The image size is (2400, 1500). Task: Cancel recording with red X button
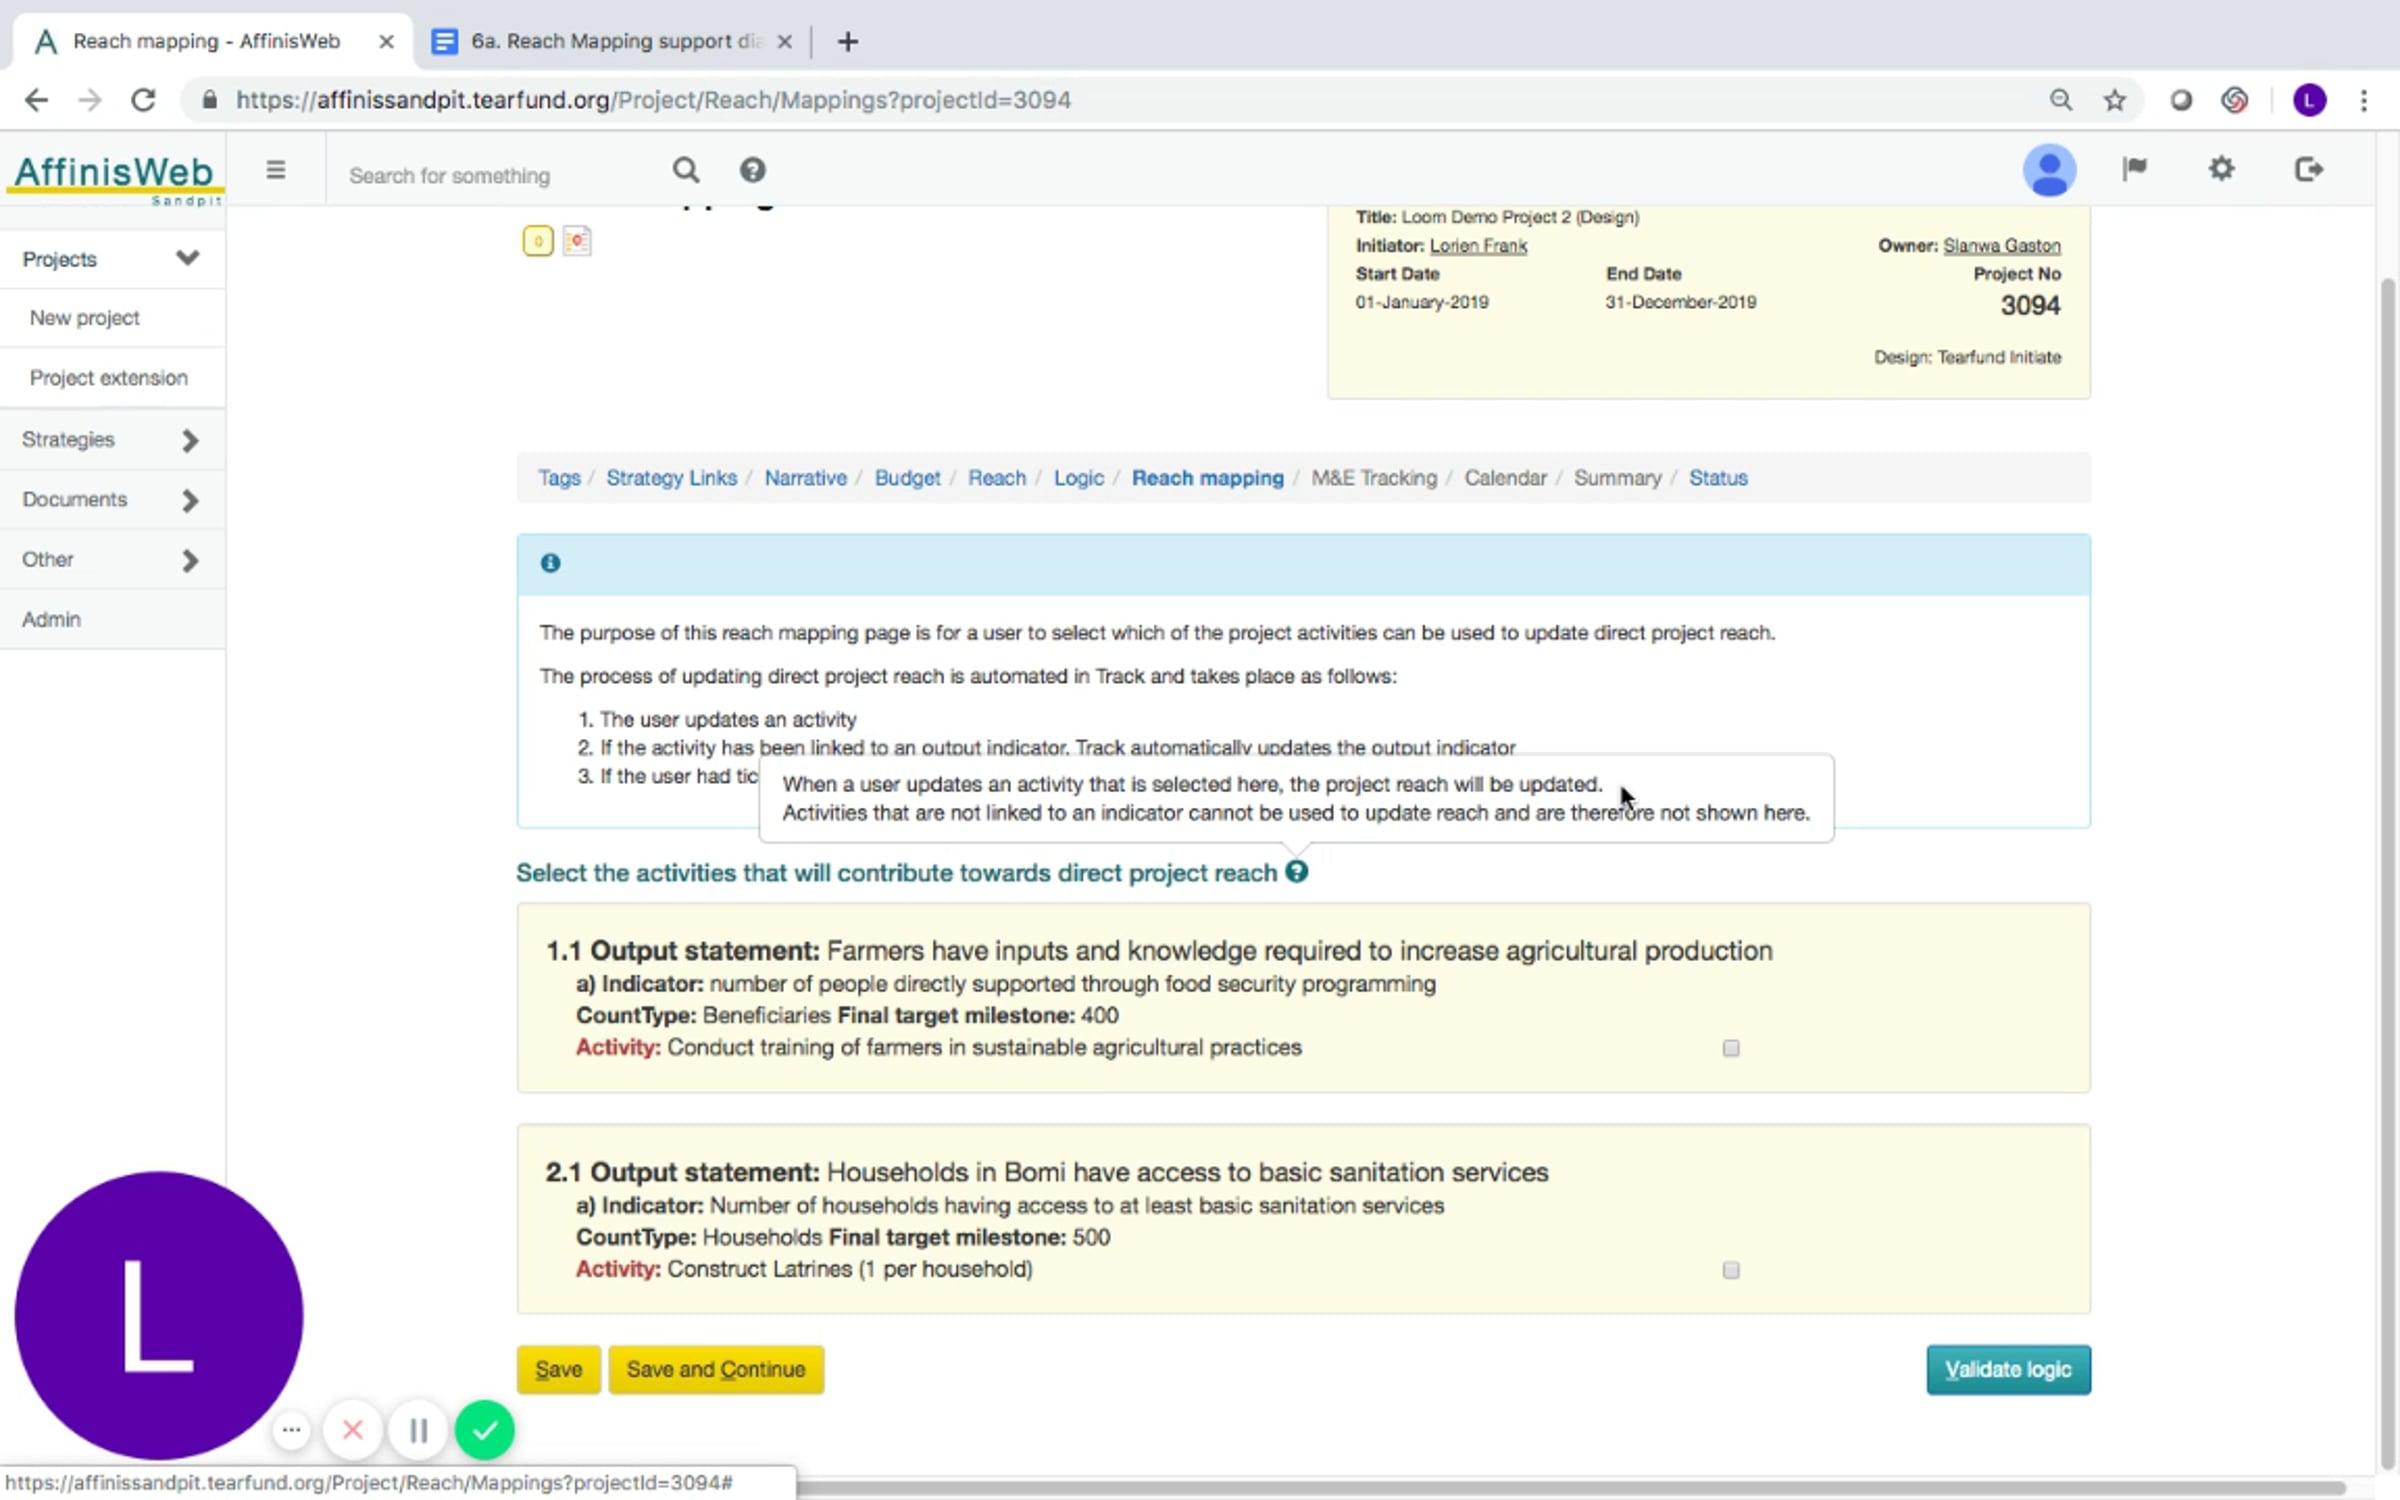point(352,1430)
